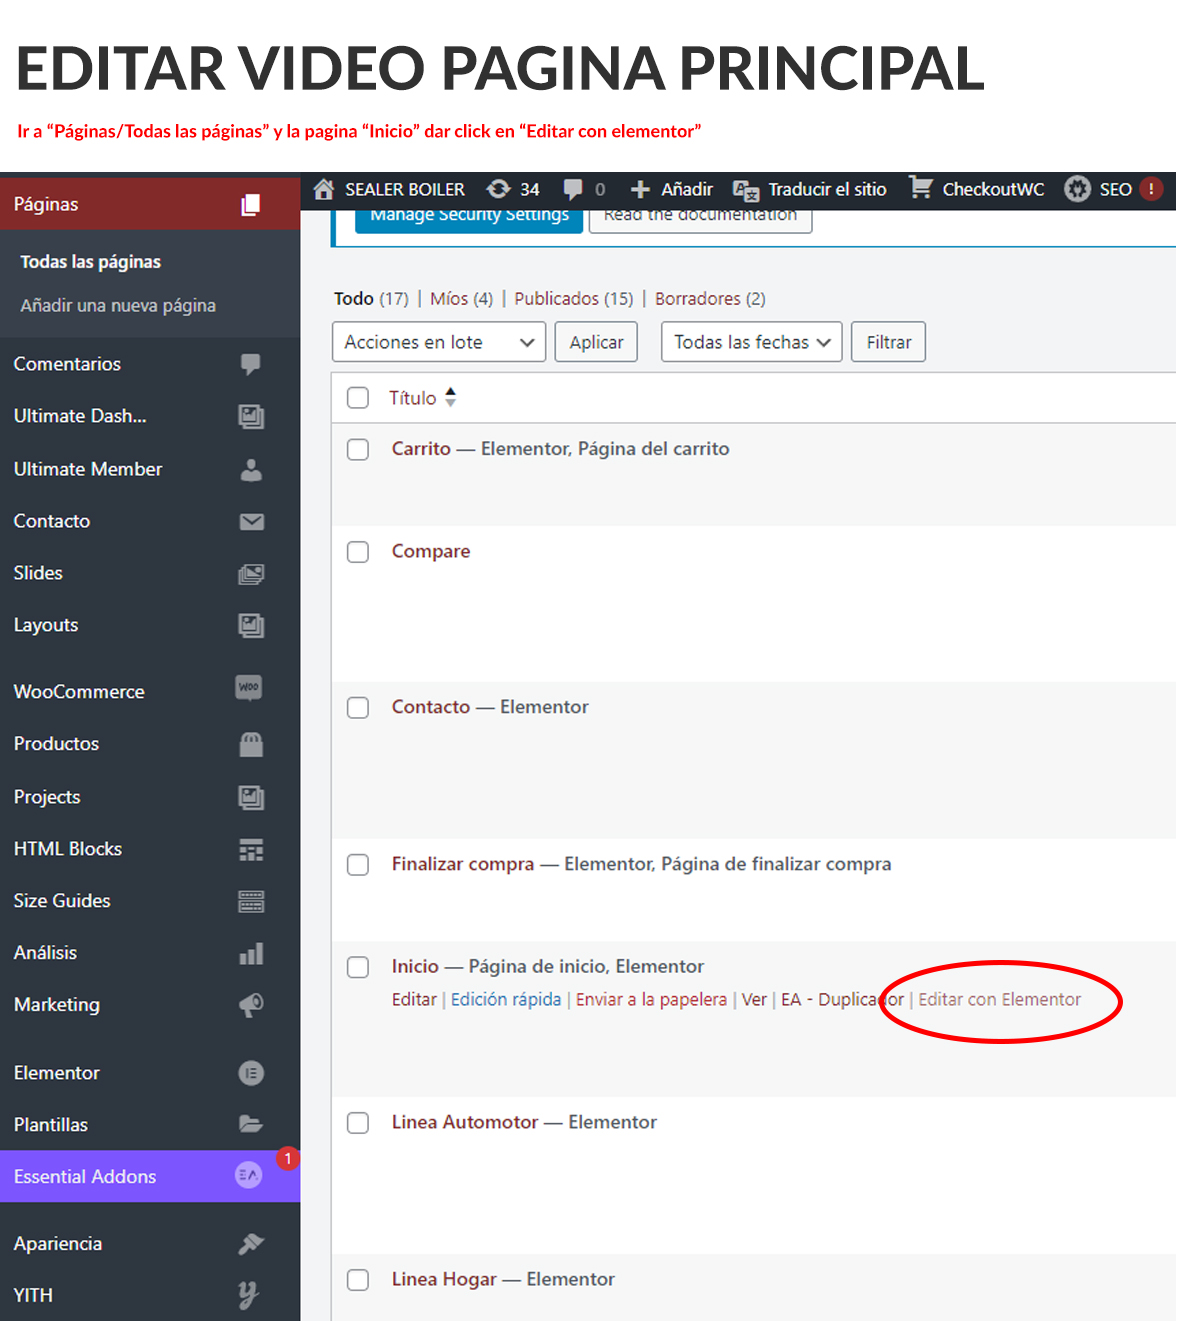The image size is (1177, 1321).
Task: Check the Linea Hogar page checkbox
Action: 358,1280
